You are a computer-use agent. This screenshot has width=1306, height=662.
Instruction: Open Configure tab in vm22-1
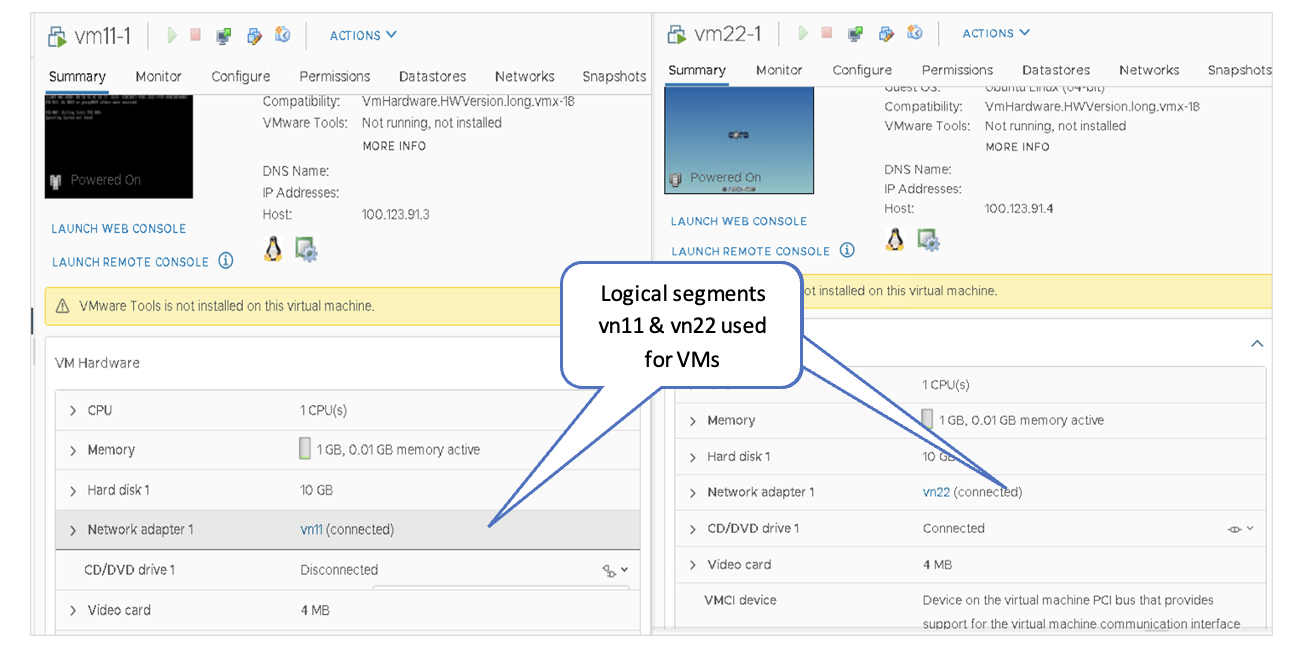tap(862, 70)
